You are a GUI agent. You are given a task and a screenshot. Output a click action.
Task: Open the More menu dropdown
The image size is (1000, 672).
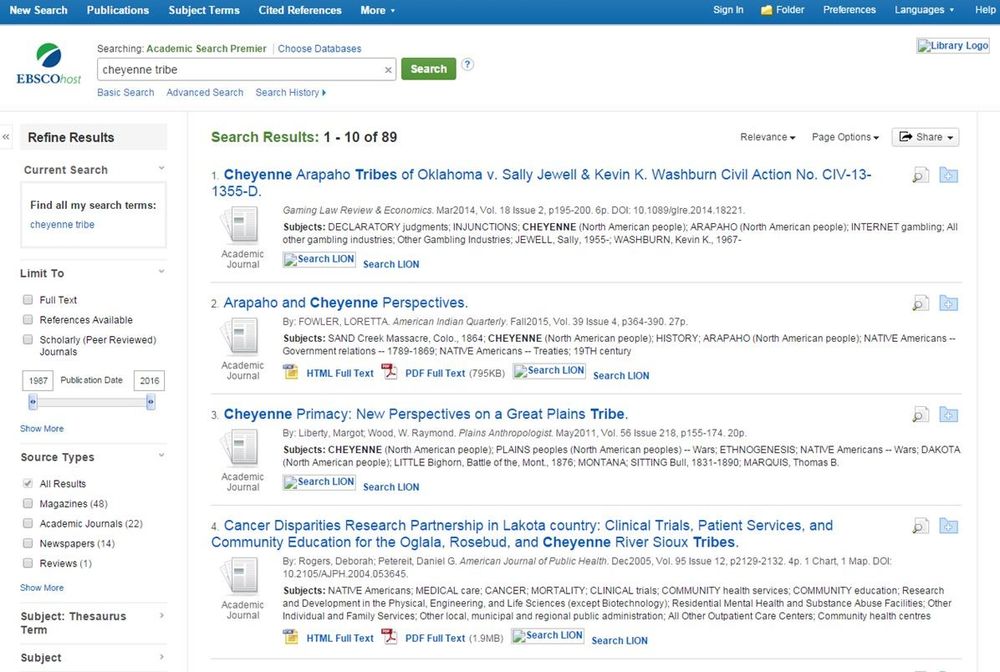click(x=378, y=11)
